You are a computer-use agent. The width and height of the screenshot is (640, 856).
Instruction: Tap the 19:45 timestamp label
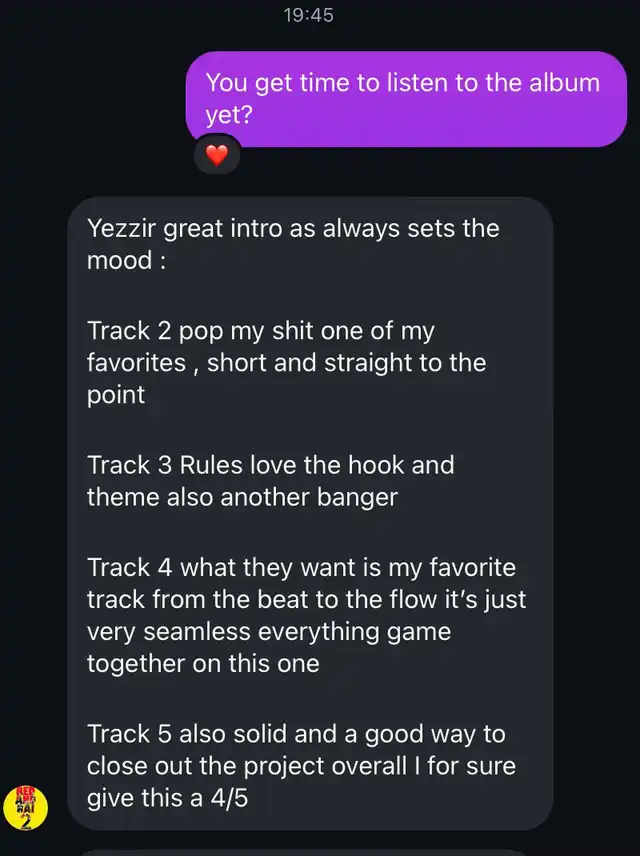(x=309, y=15)
